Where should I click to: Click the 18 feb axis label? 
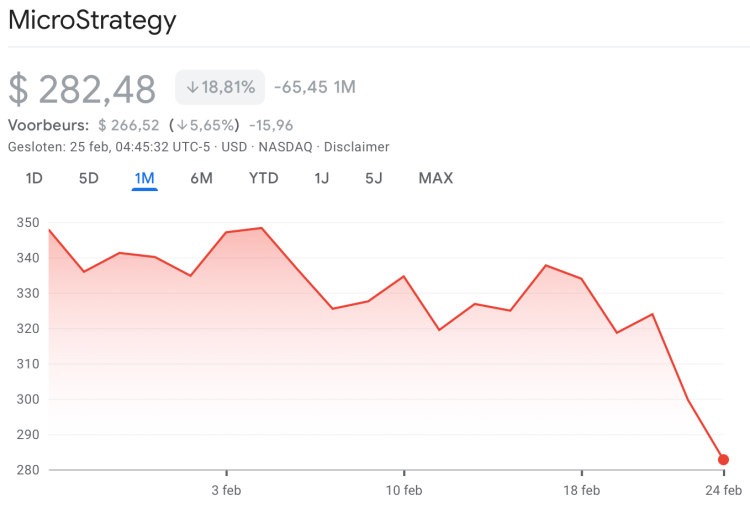tap(581, 490)
